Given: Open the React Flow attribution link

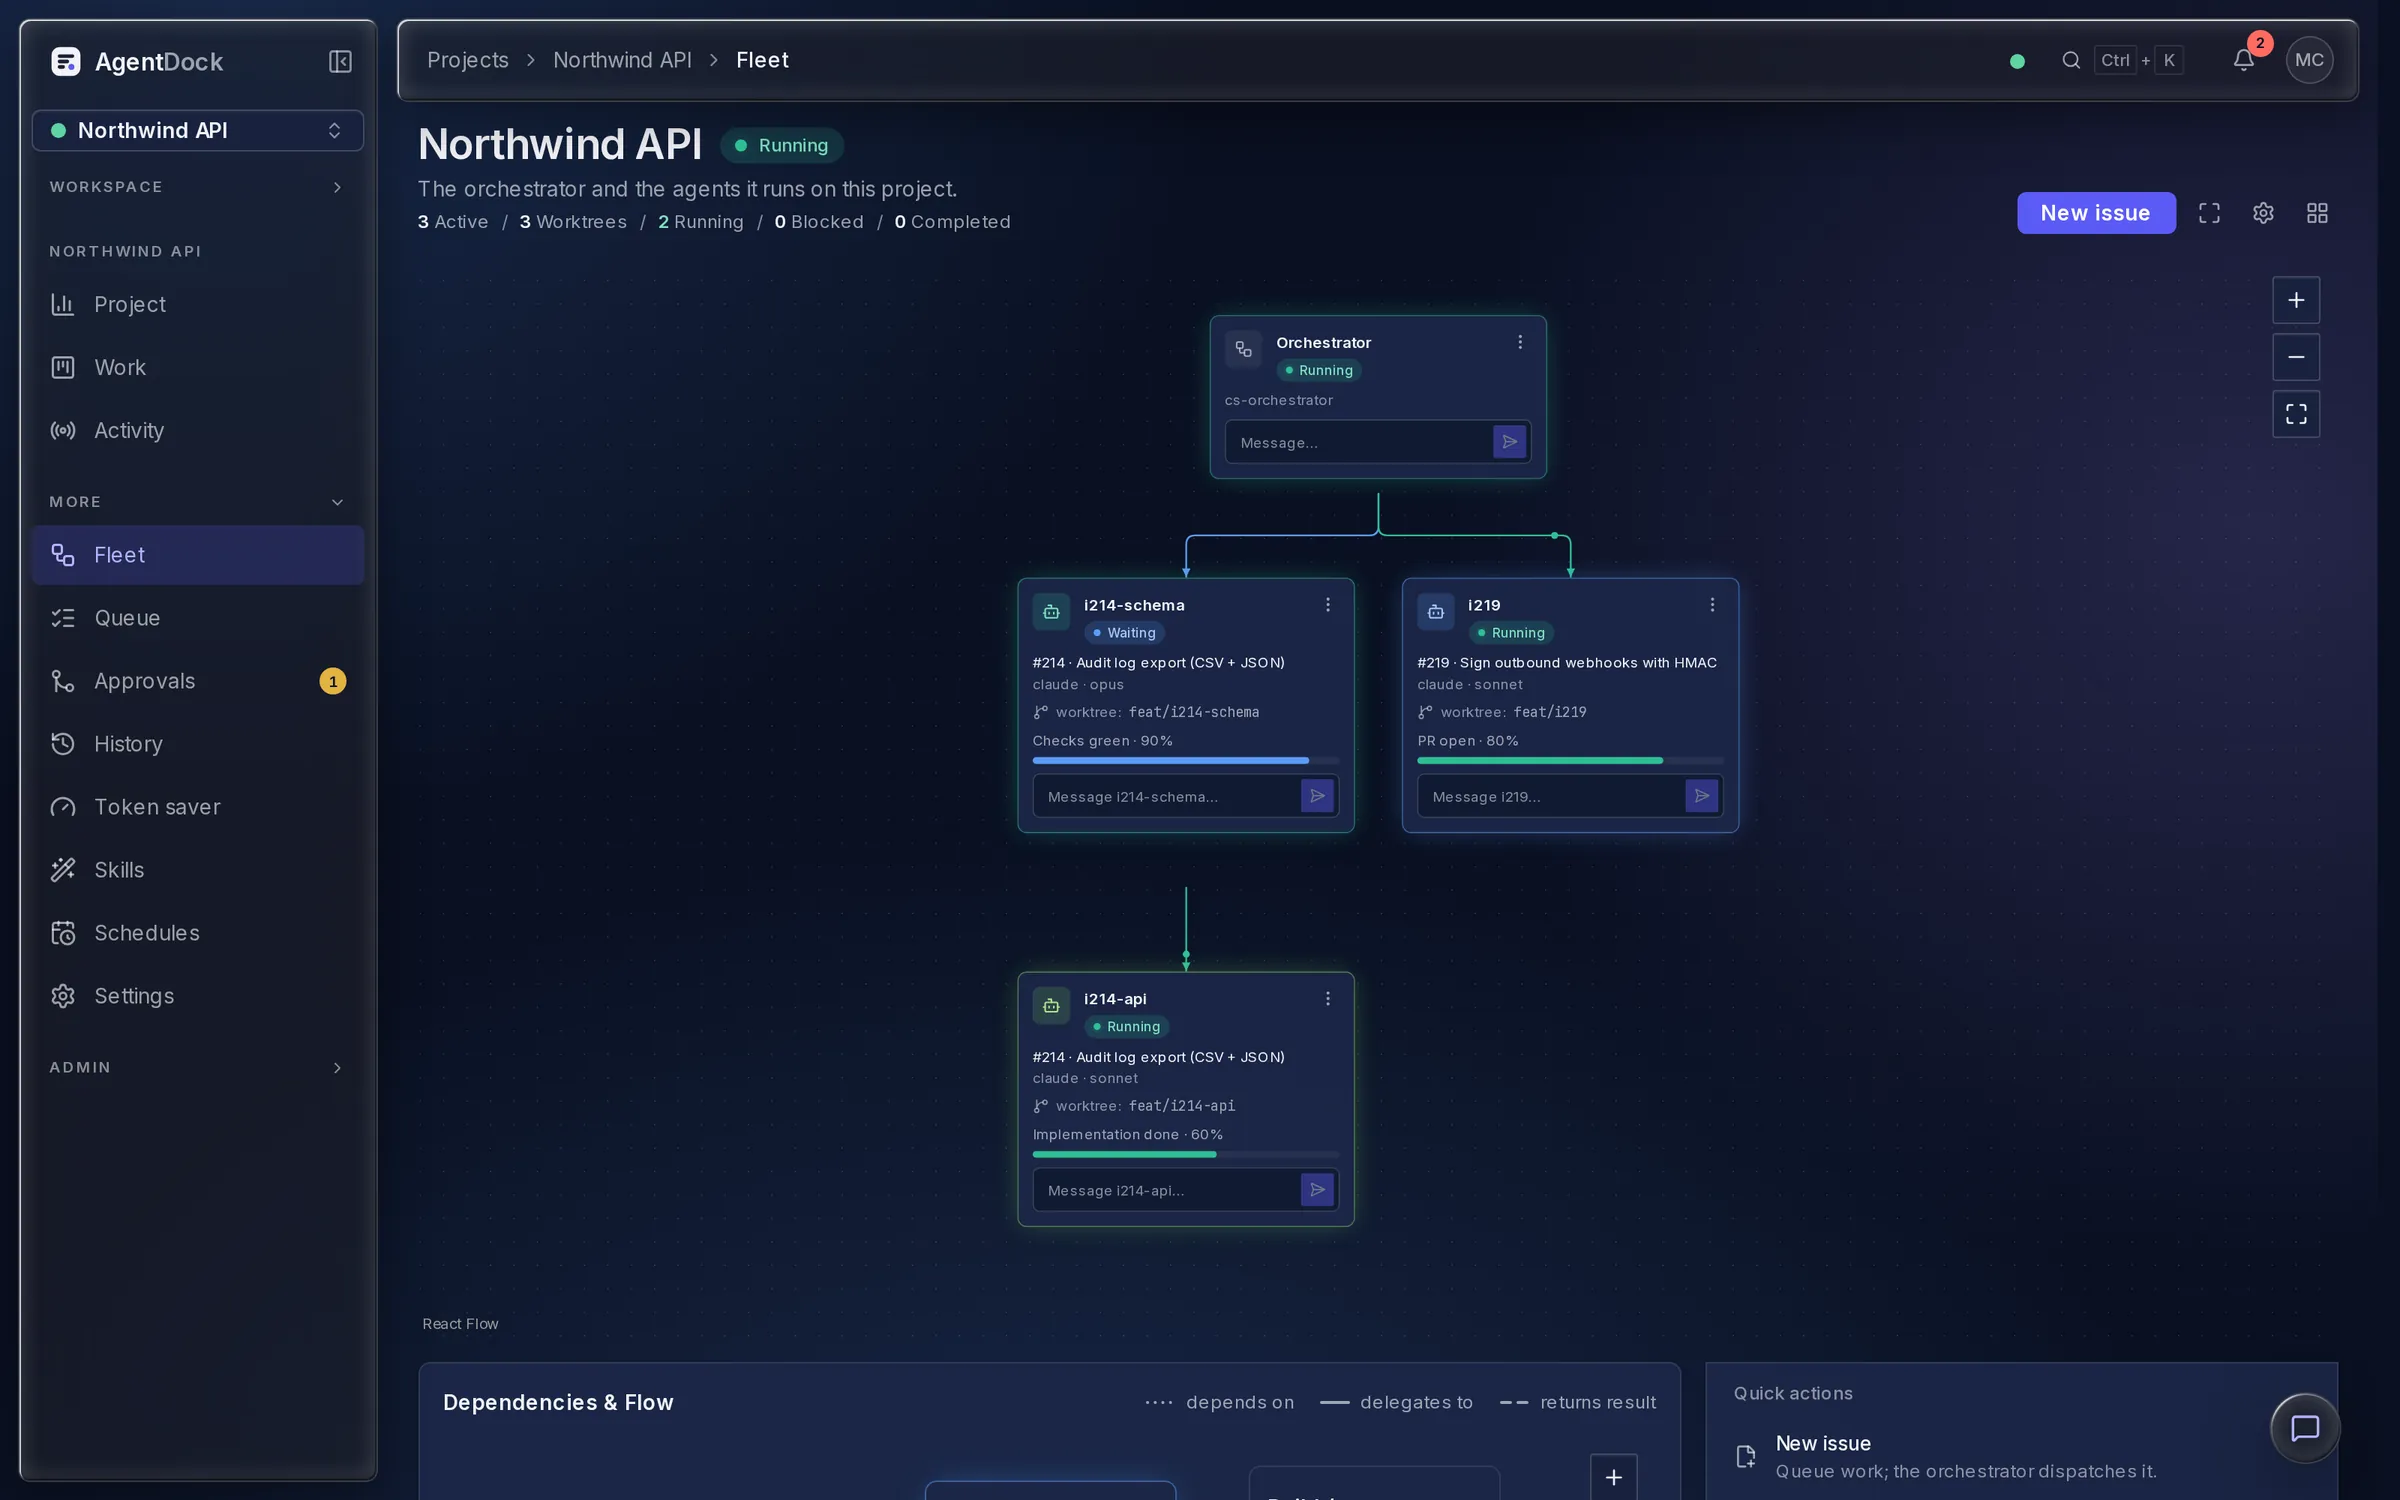Looking at the screenshot, I should click(x=460, y=1324).
